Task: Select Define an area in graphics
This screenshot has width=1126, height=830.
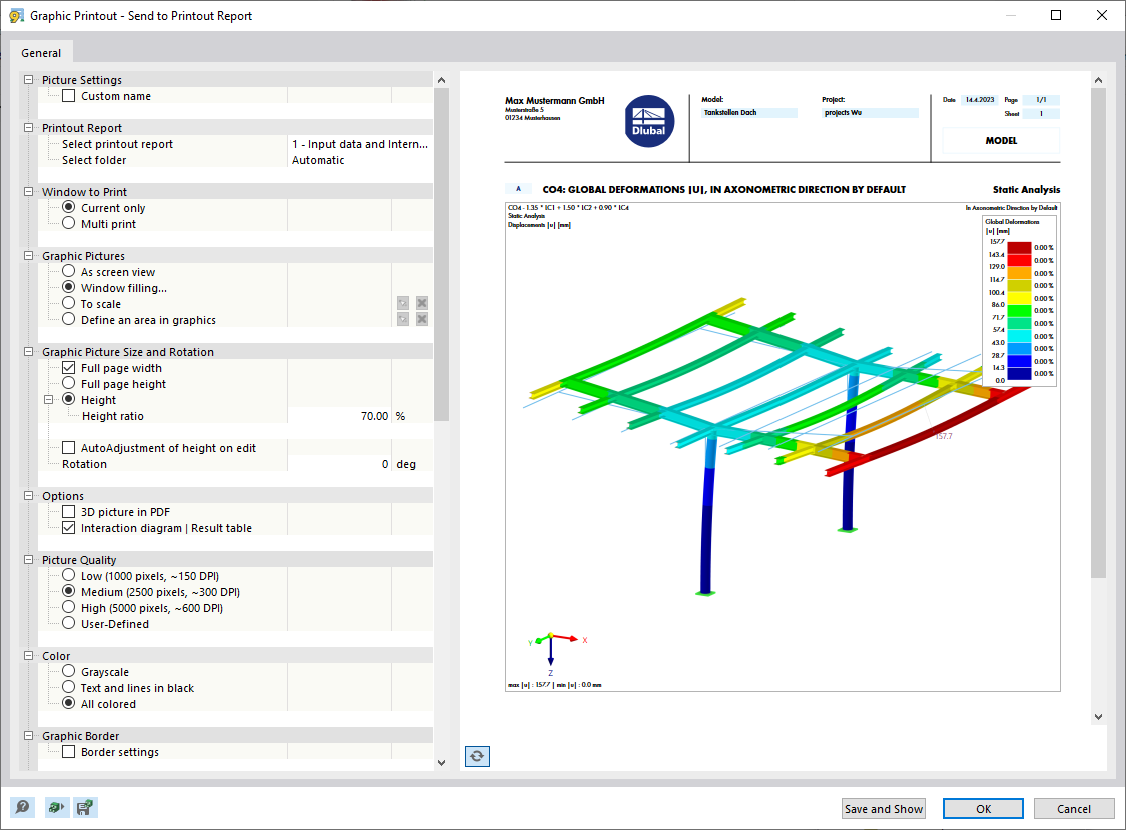Action: pyautogui.click(x=68, y=320)
